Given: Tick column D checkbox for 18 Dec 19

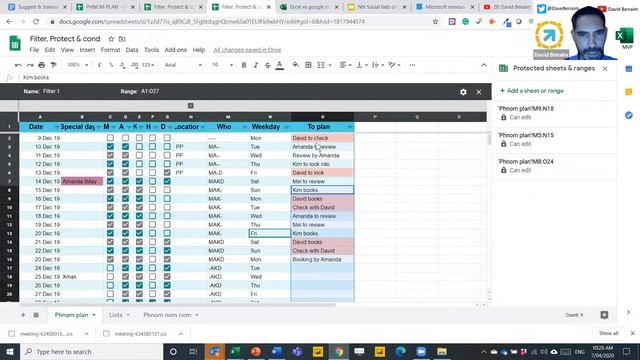Looking at the screenshot, I should pos(167,216).
